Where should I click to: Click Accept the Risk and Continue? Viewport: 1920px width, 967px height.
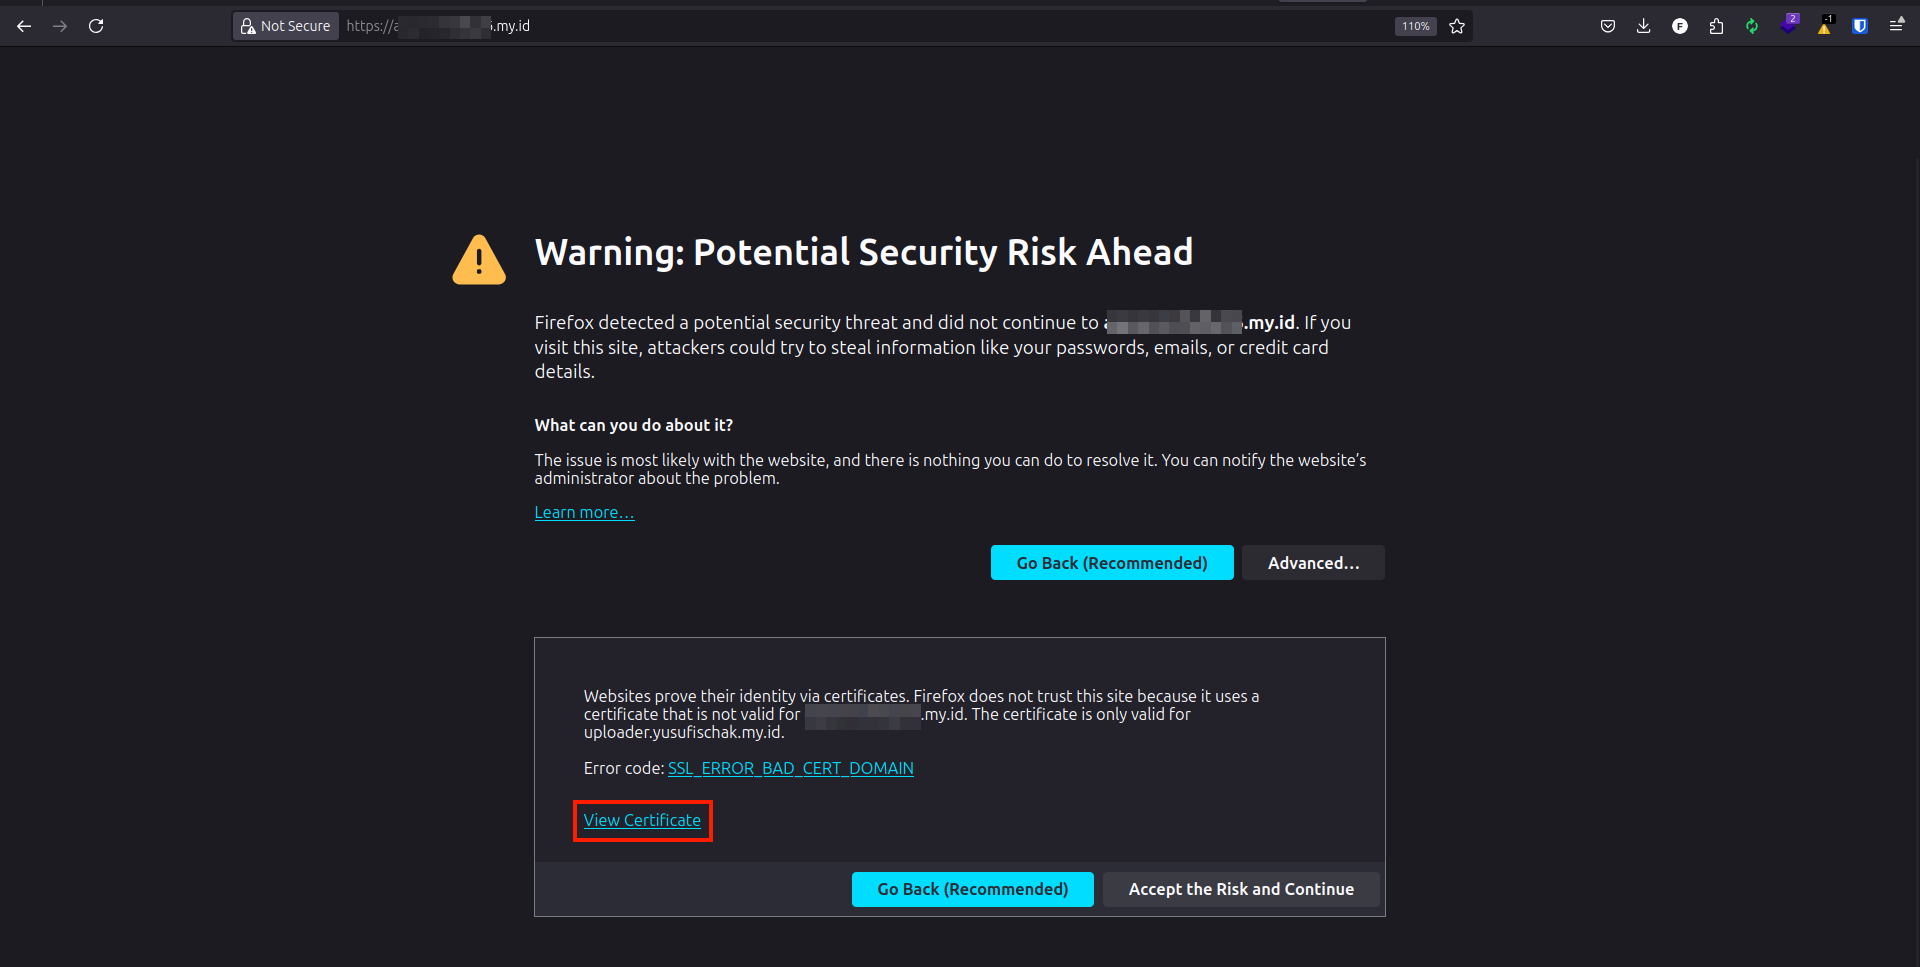1241,889
